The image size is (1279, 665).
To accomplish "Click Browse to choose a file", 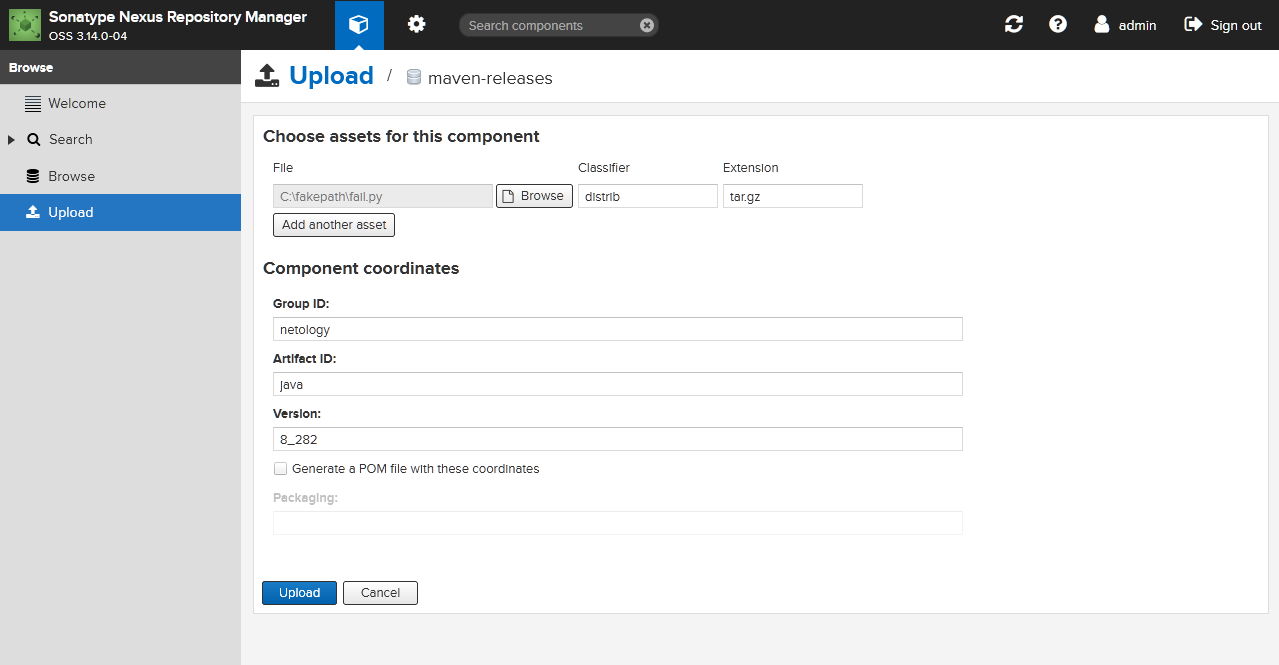I will [533, 195].
